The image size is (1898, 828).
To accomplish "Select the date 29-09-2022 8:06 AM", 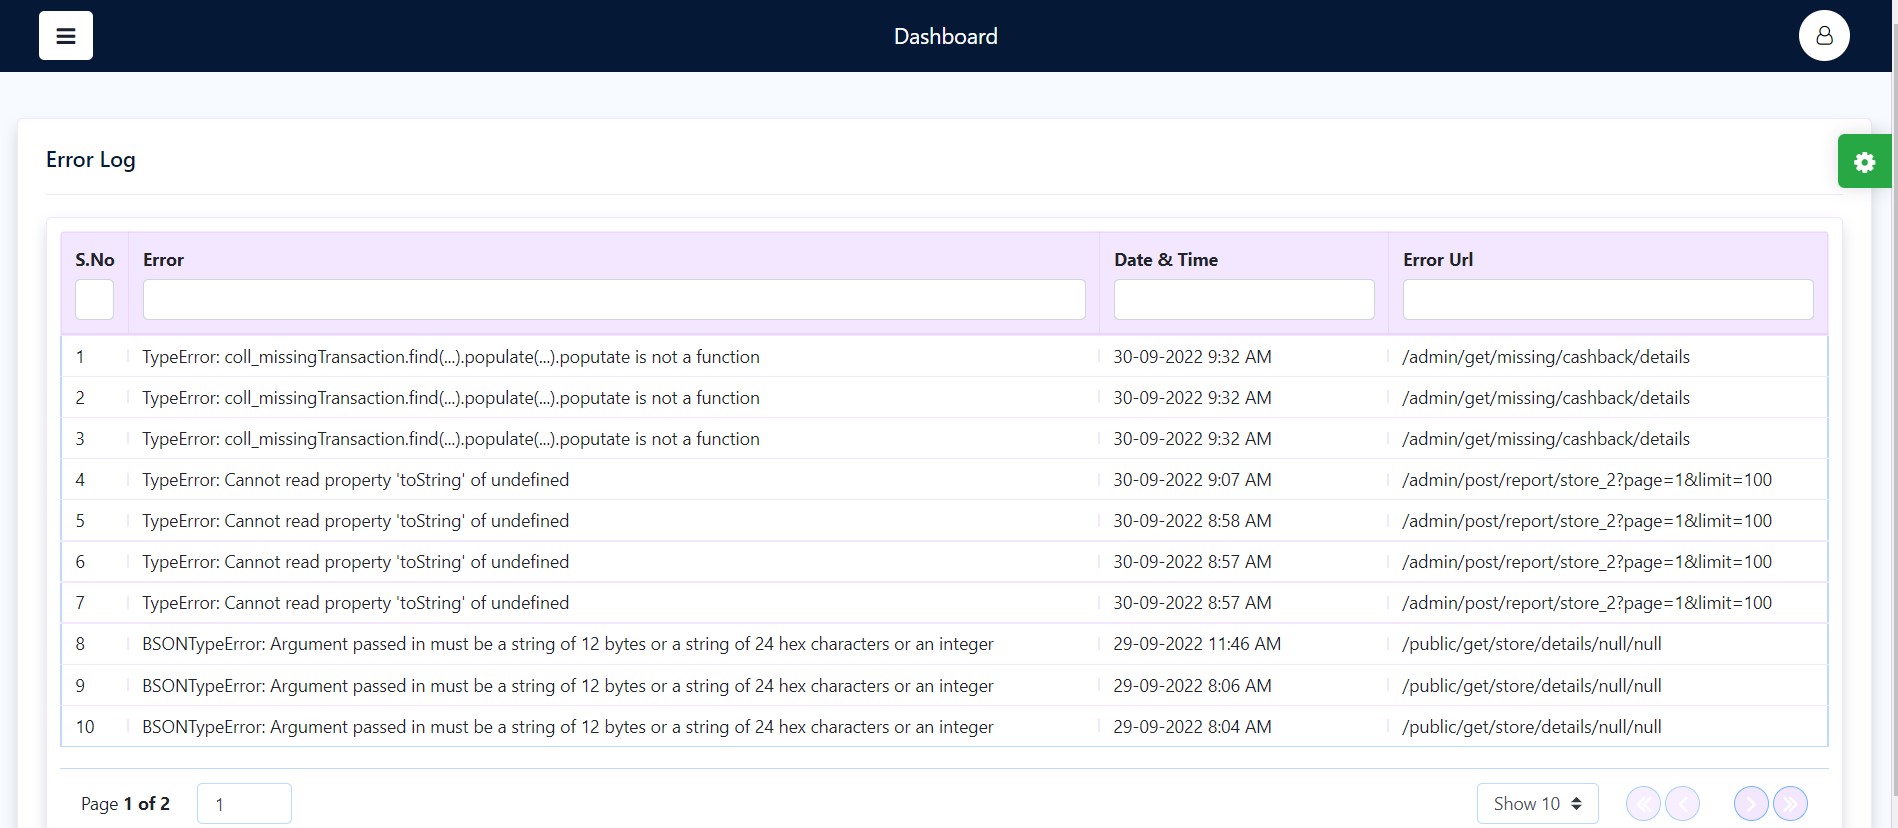I will tap(1192, 686).
